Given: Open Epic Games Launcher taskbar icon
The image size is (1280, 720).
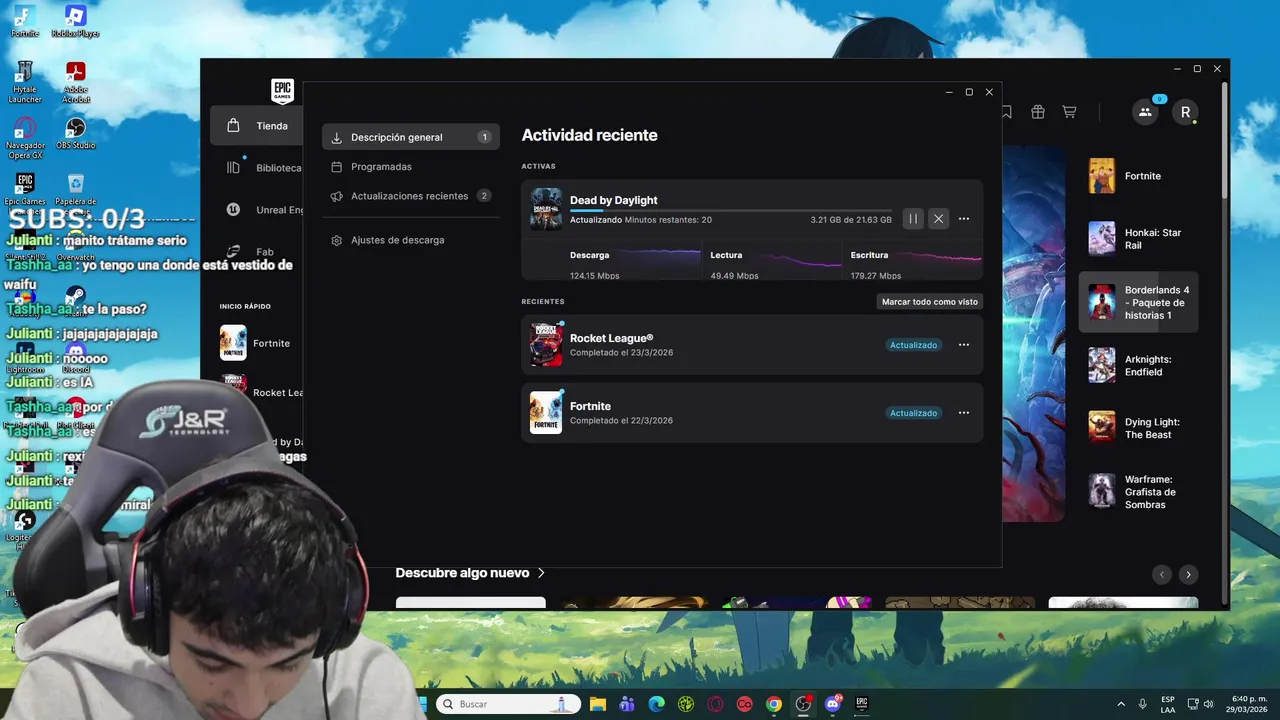Looking at the screenshot, I should [861, 704].
